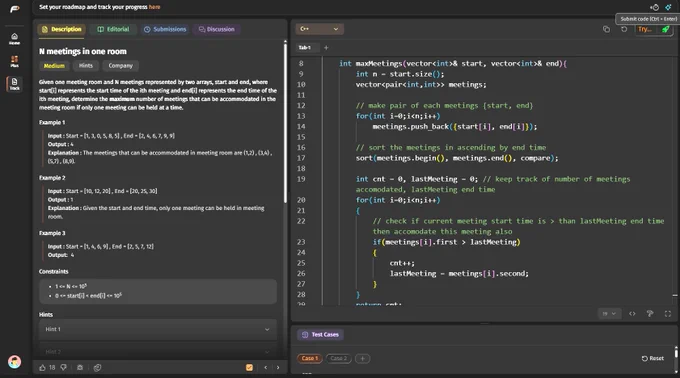Viewport: 680px width, 378px height.
Task: Open the Plus section in the sidebar
Action: (x=14, y=61)
